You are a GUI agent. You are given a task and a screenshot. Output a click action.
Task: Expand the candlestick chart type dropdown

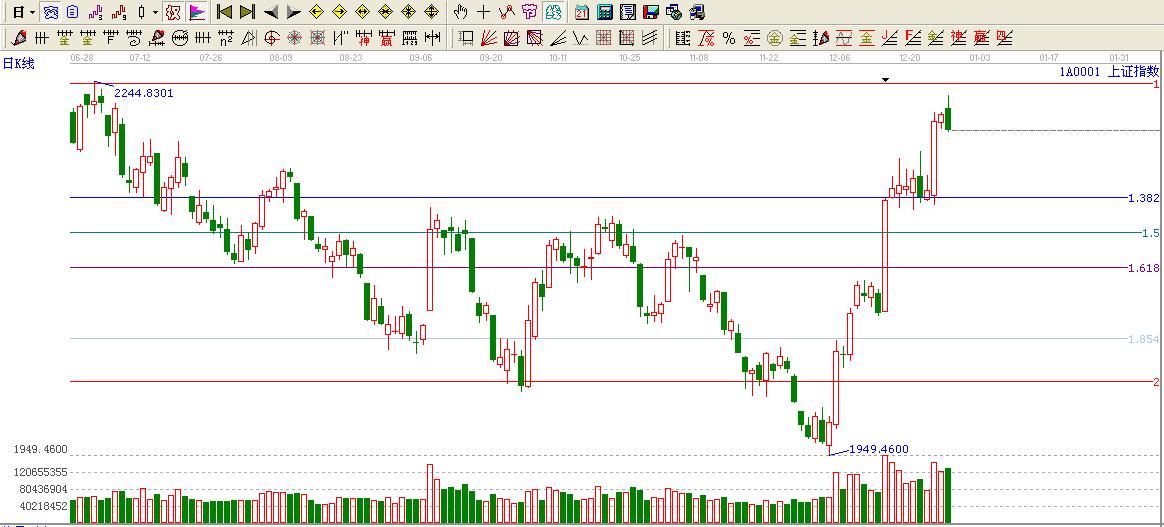pos(154,13)
